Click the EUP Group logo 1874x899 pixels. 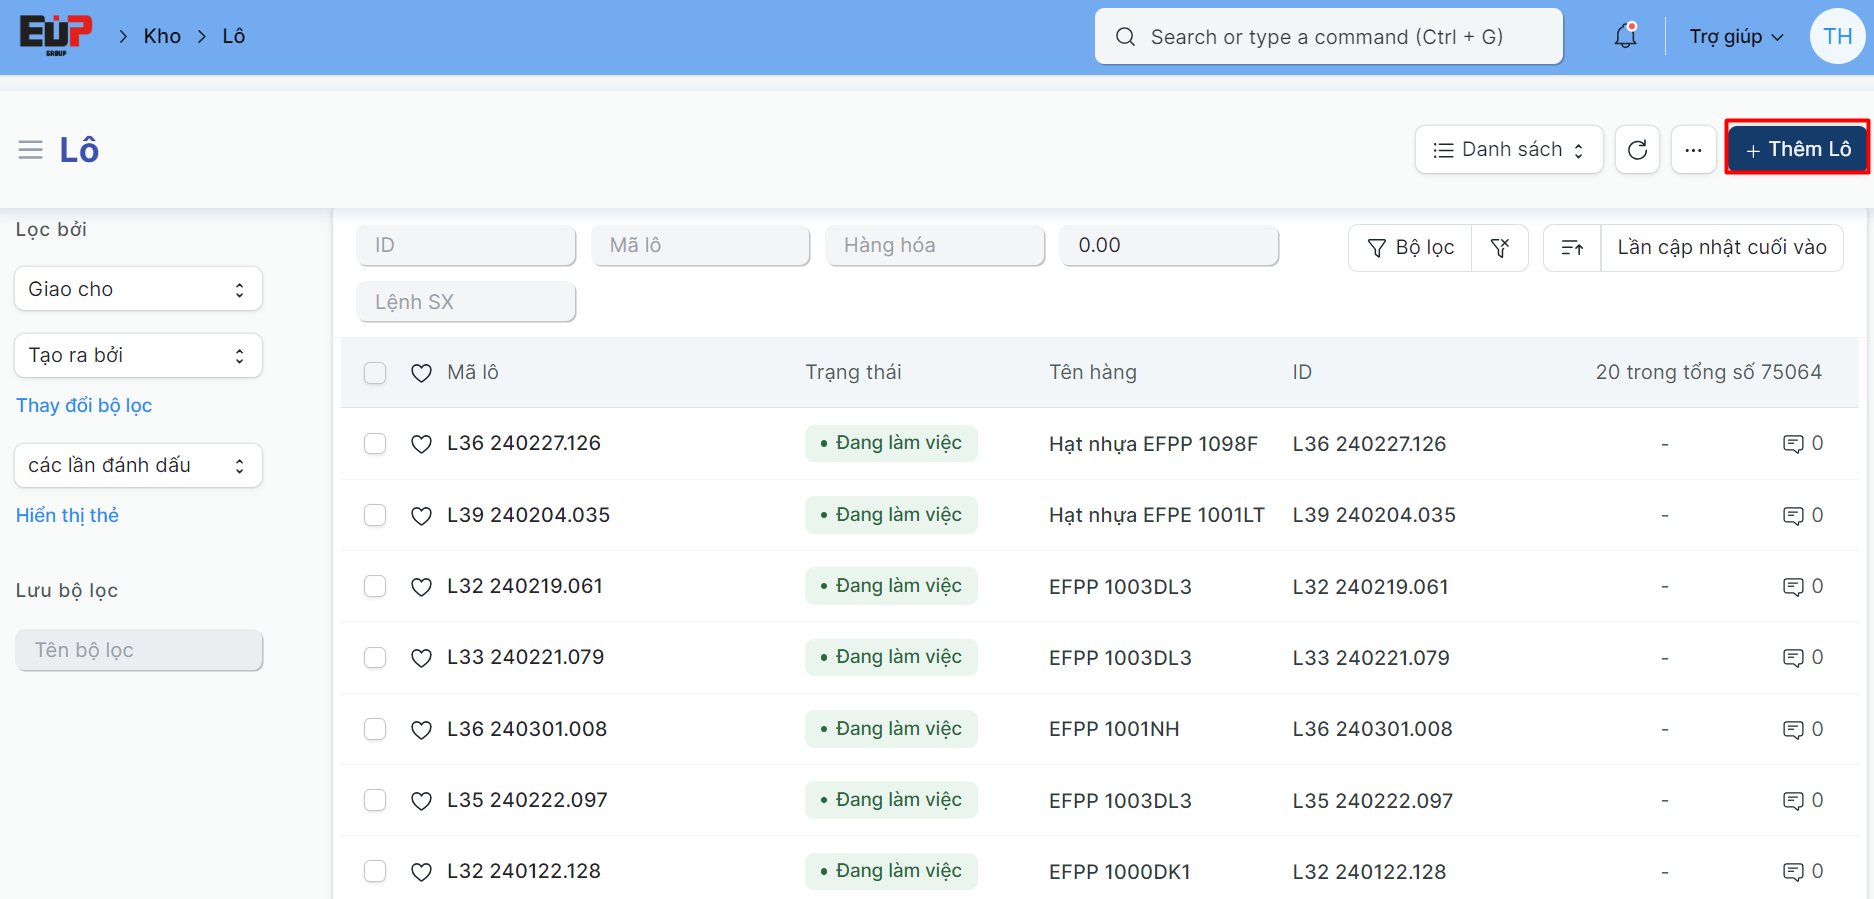56,36
